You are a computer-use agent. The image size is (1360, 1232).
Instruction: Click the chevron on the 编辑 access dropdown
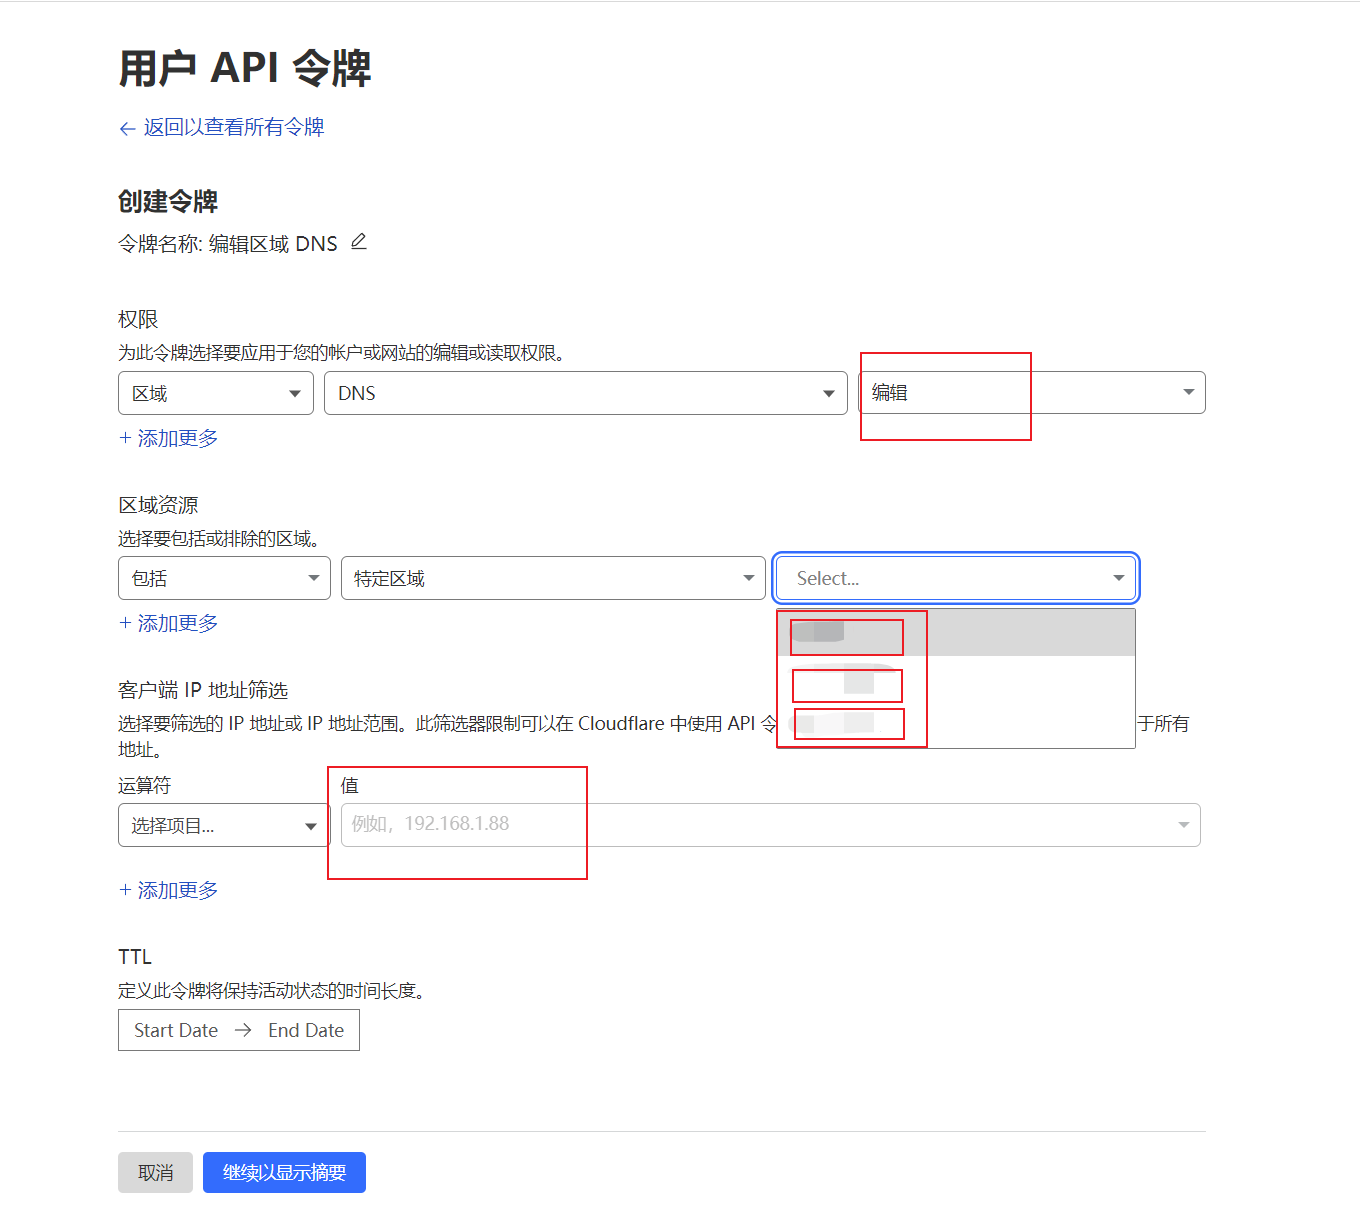point(1187,392)
